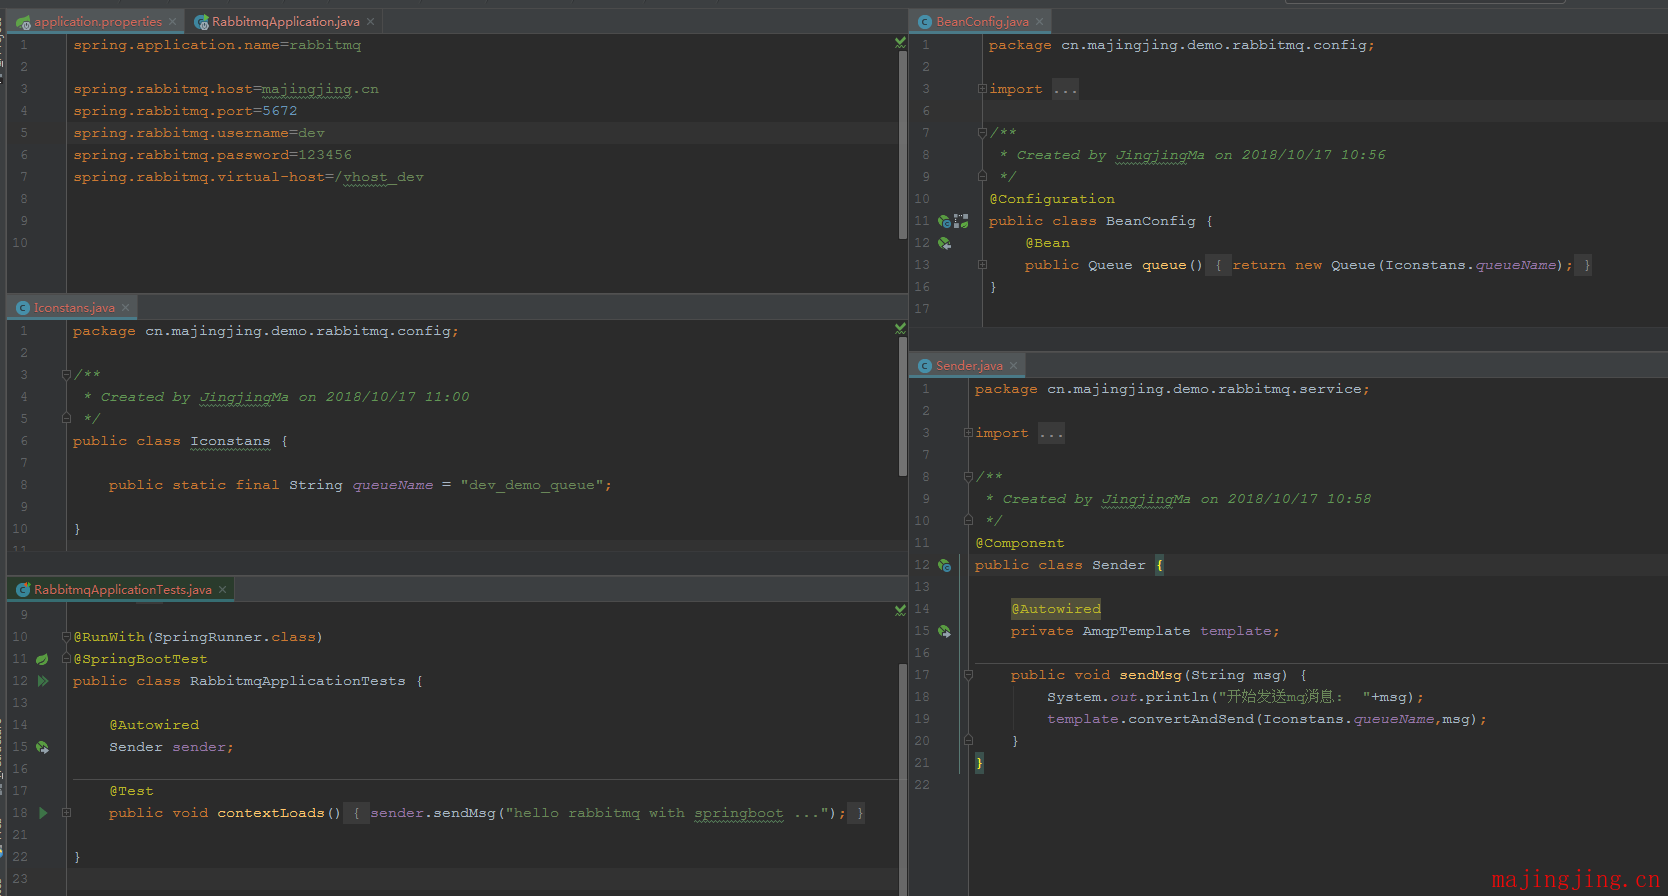Click queueName in the Iconstans declaration

(x=393, y=485)
